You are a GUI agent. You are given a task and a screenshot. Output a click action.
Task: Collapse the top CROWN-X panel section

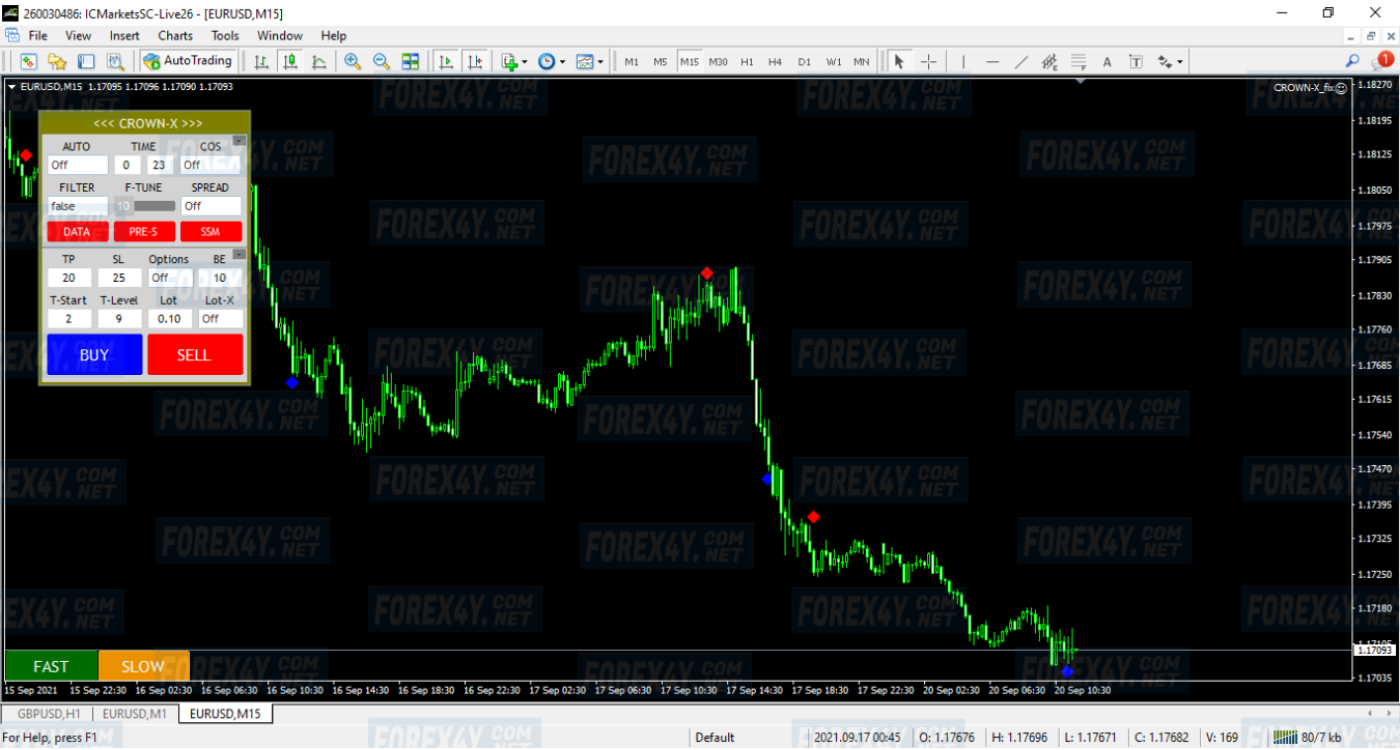[238, 141]
